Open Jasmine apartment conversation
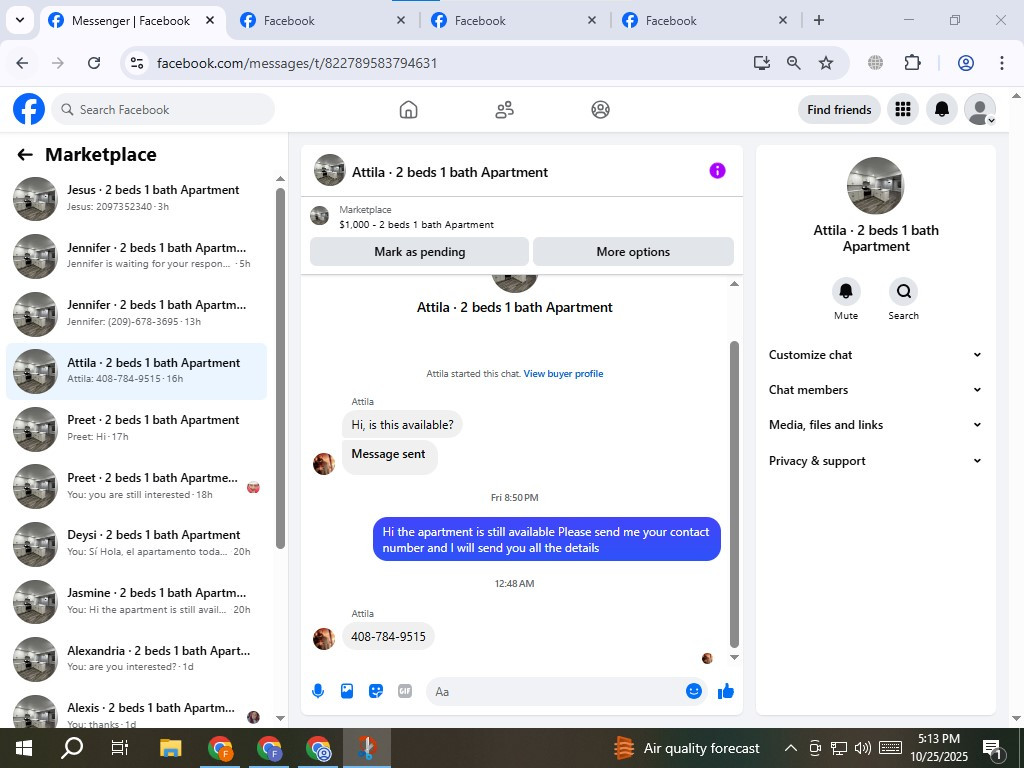The image size is (1024, 768). coord(137,601)
